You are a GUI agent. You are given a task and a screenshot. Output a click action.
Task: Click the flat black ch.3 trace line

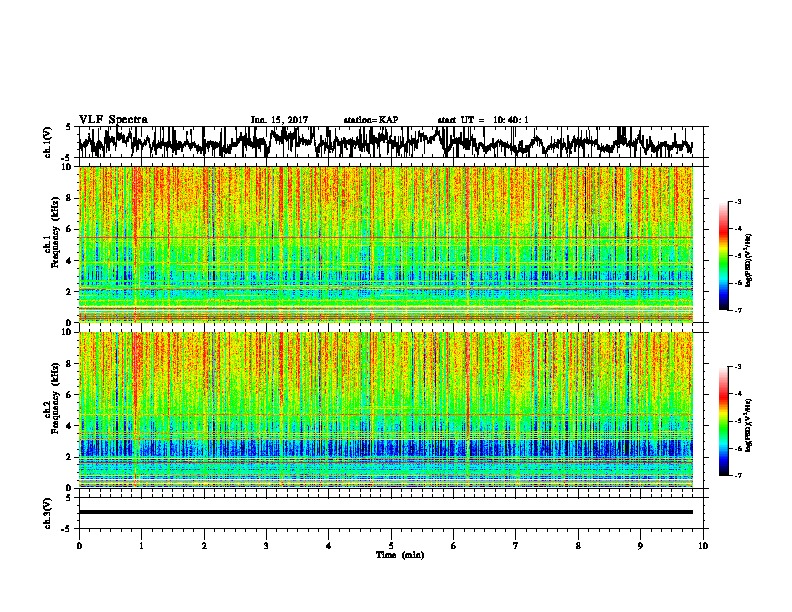386,512
